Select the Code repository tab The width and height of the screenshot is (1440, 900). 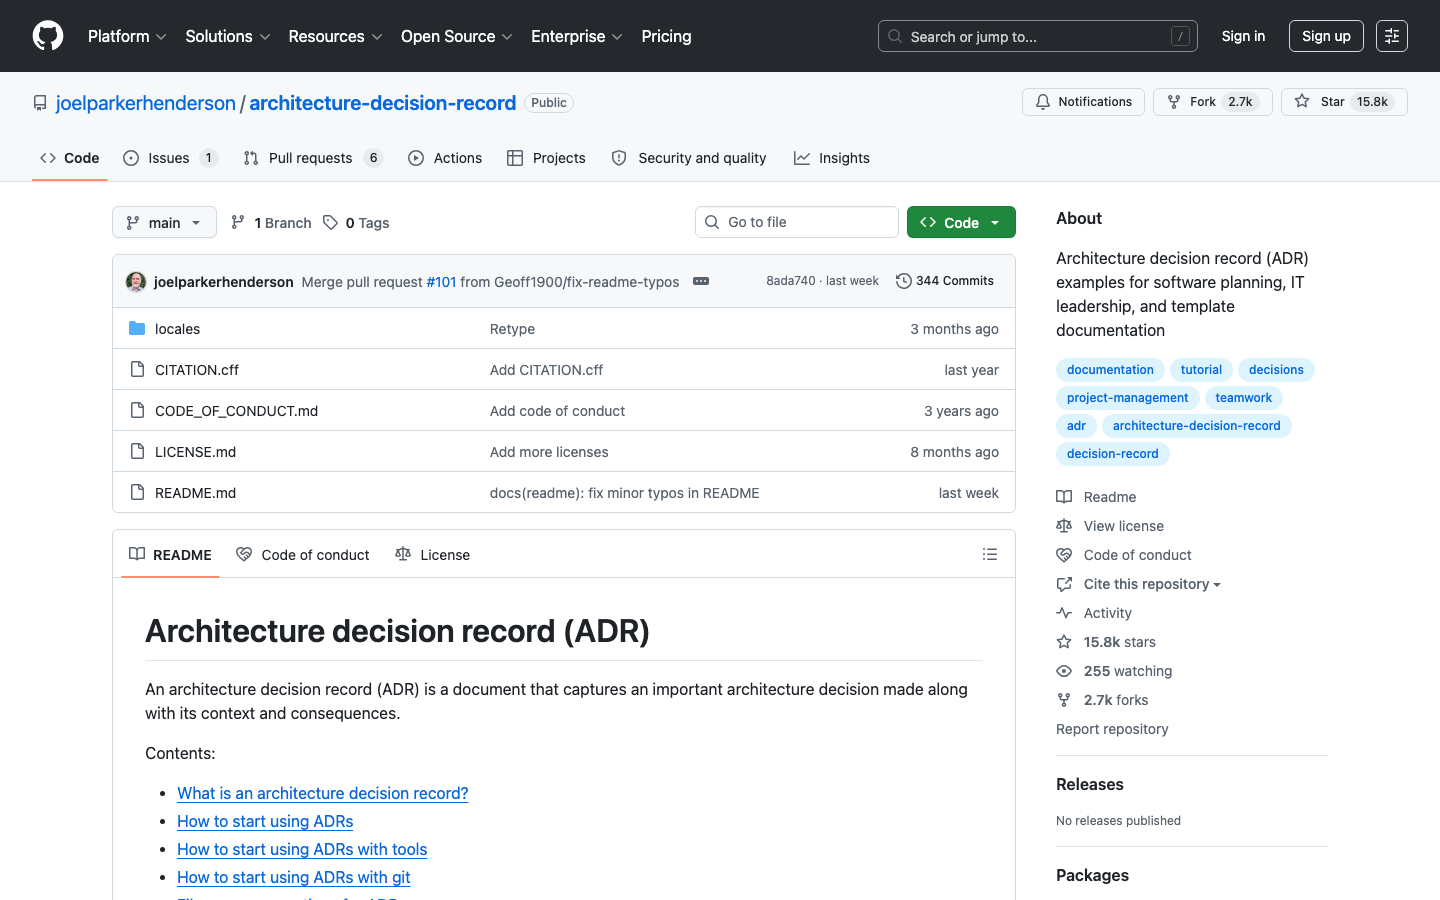69,158
